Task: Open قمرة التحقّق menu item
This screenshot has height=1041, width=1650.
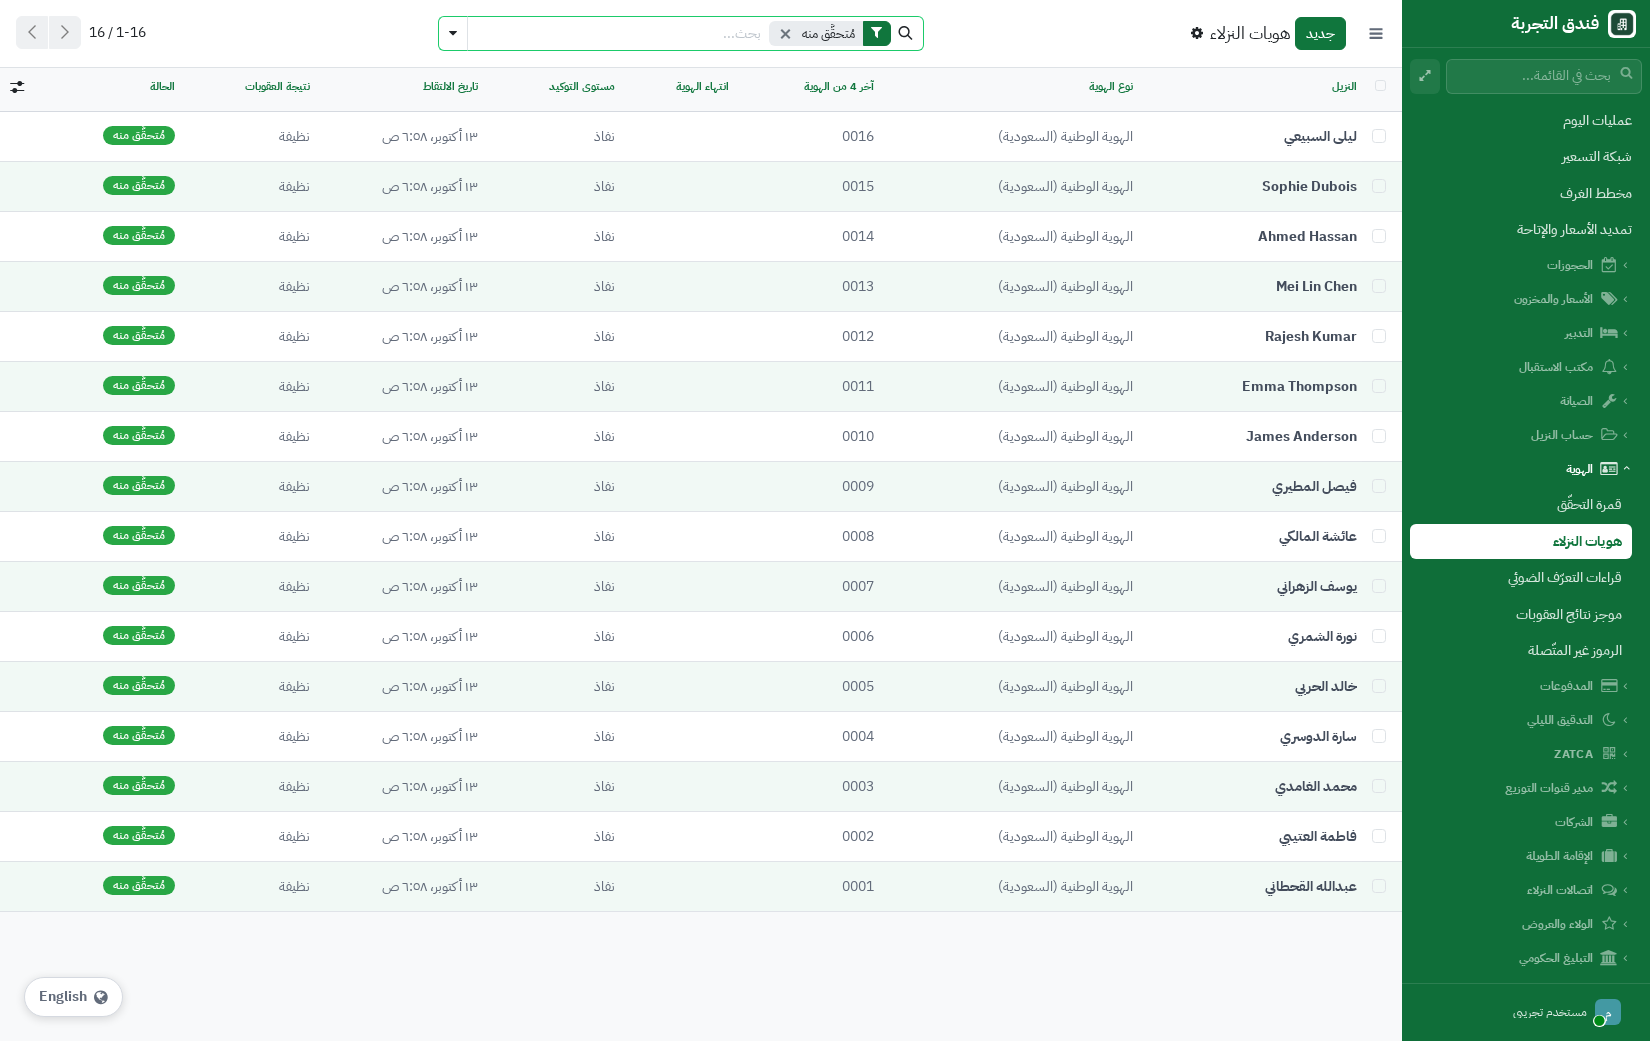Action: click(1589, 505)
